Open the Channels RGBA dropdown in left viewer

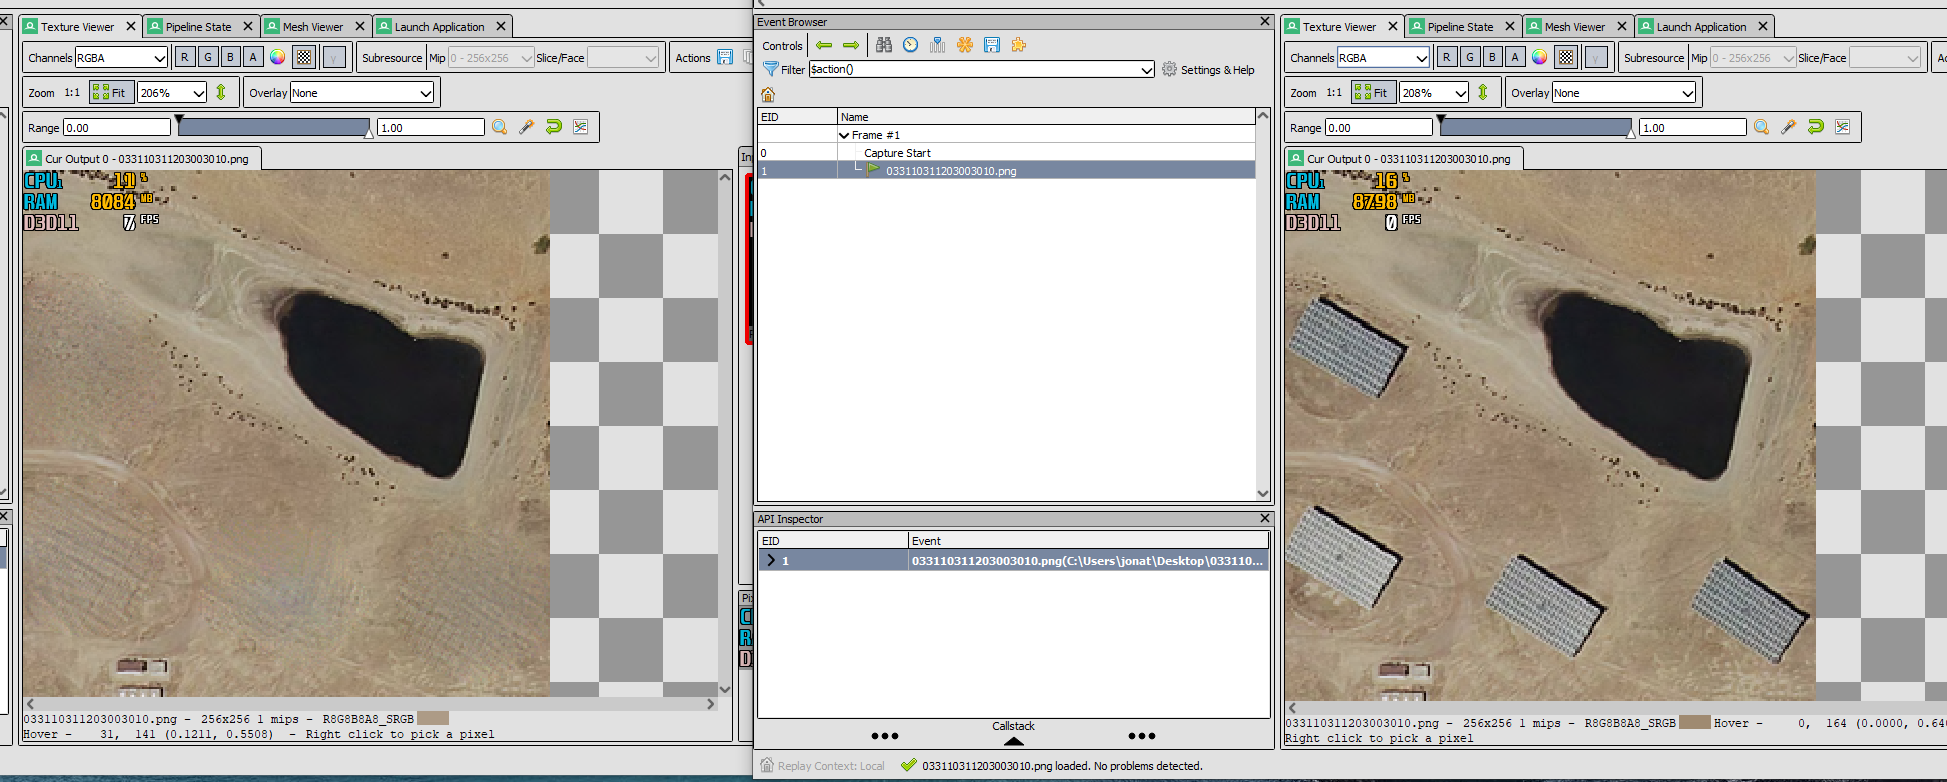tap(121, 58)
